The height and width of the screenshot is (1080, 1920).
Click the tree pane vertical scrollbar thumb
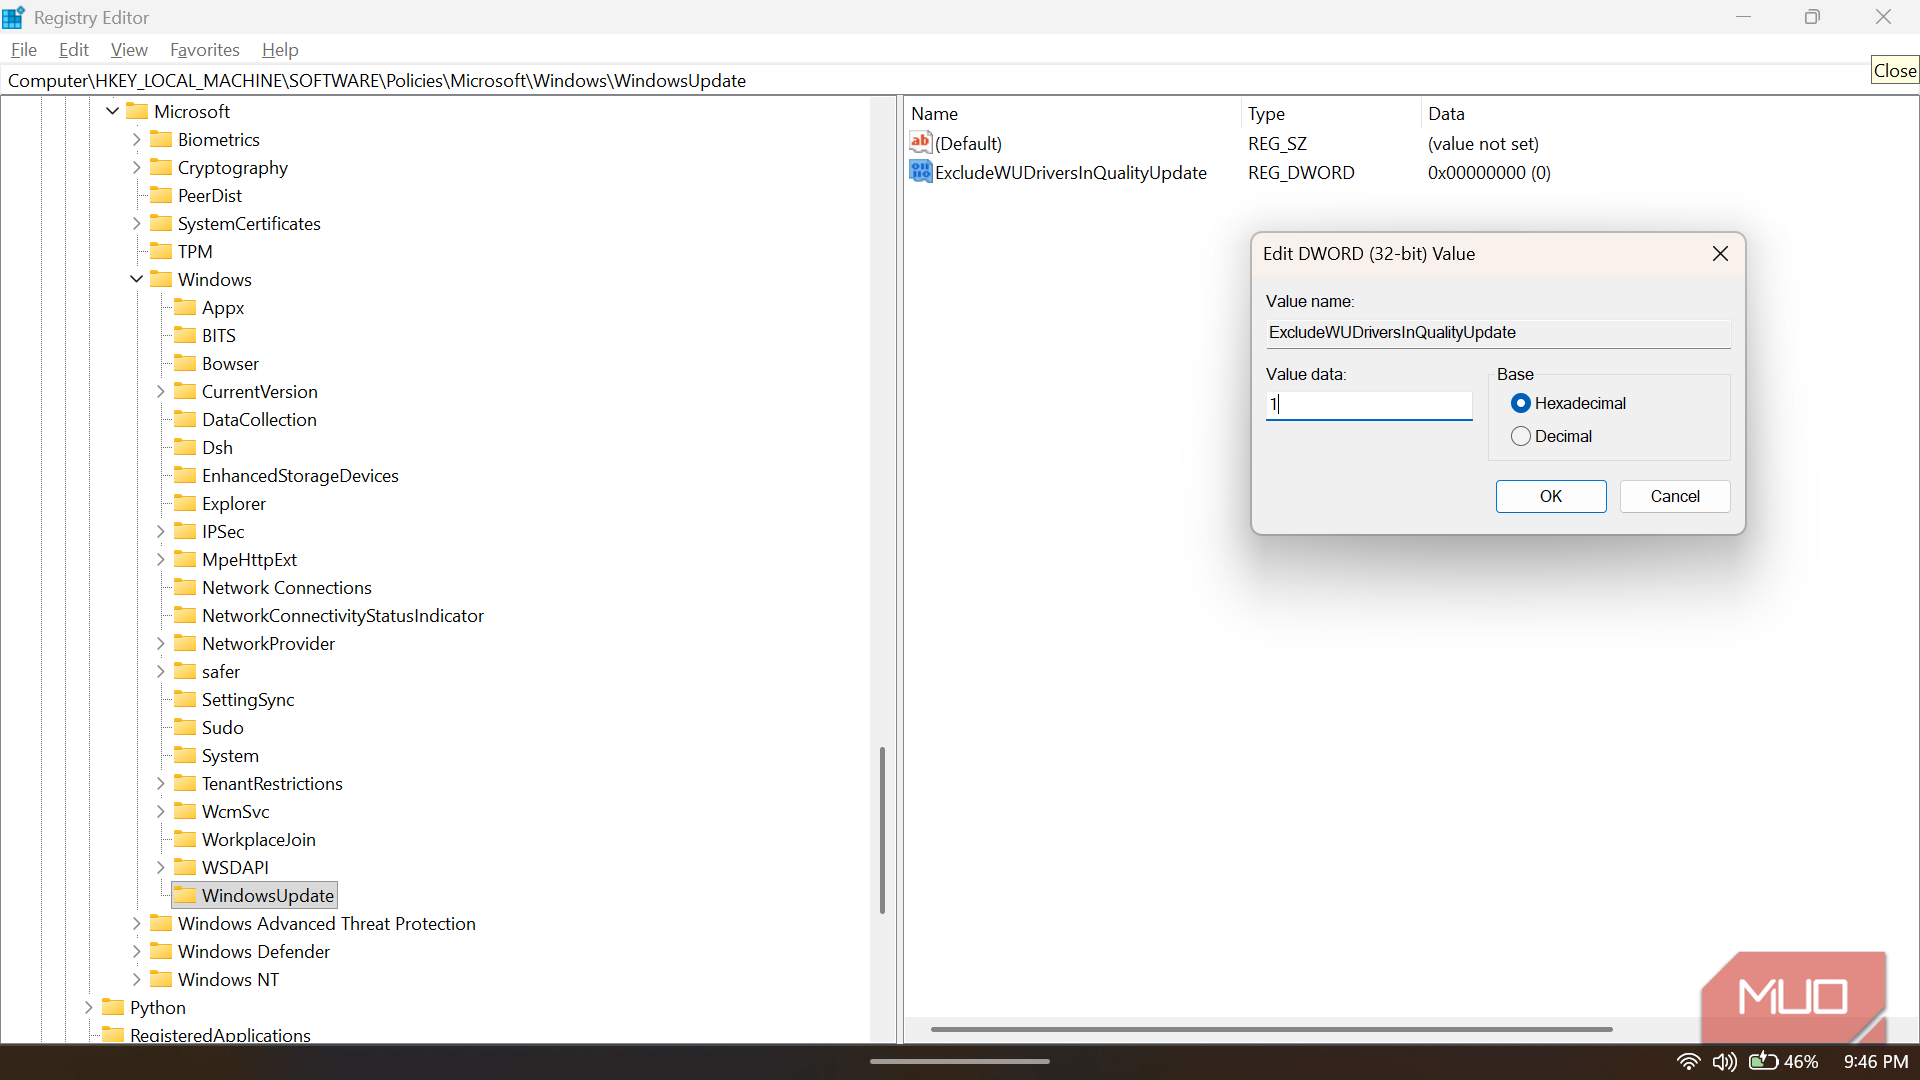[882, 829]
